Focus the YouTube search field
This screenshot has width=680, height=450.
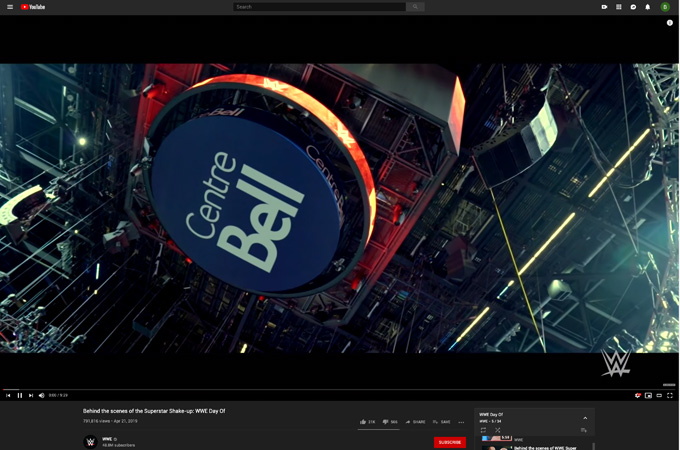pos(319,7)
